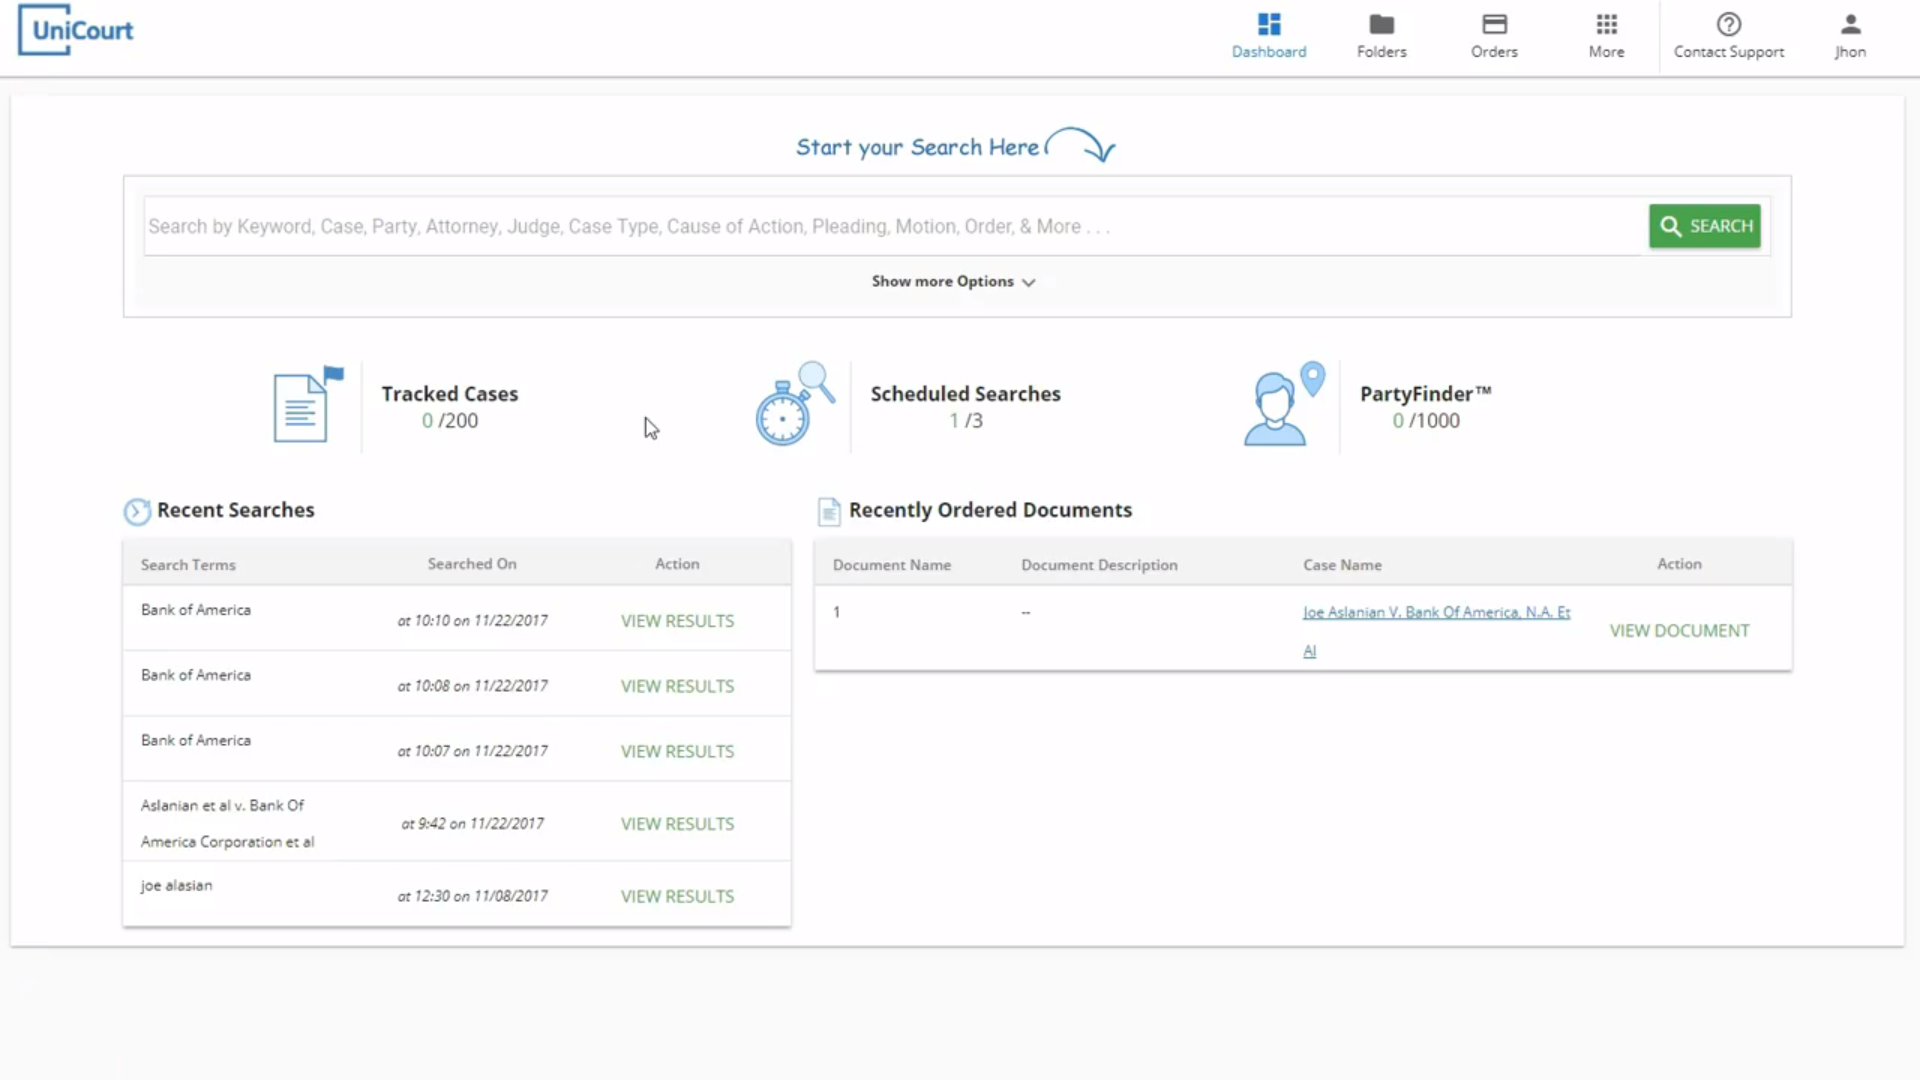Image resolution: width=1920 pixels, height=1080 pixels.
Task: Click the green SEARCH button
Action: click(1705, 226)
